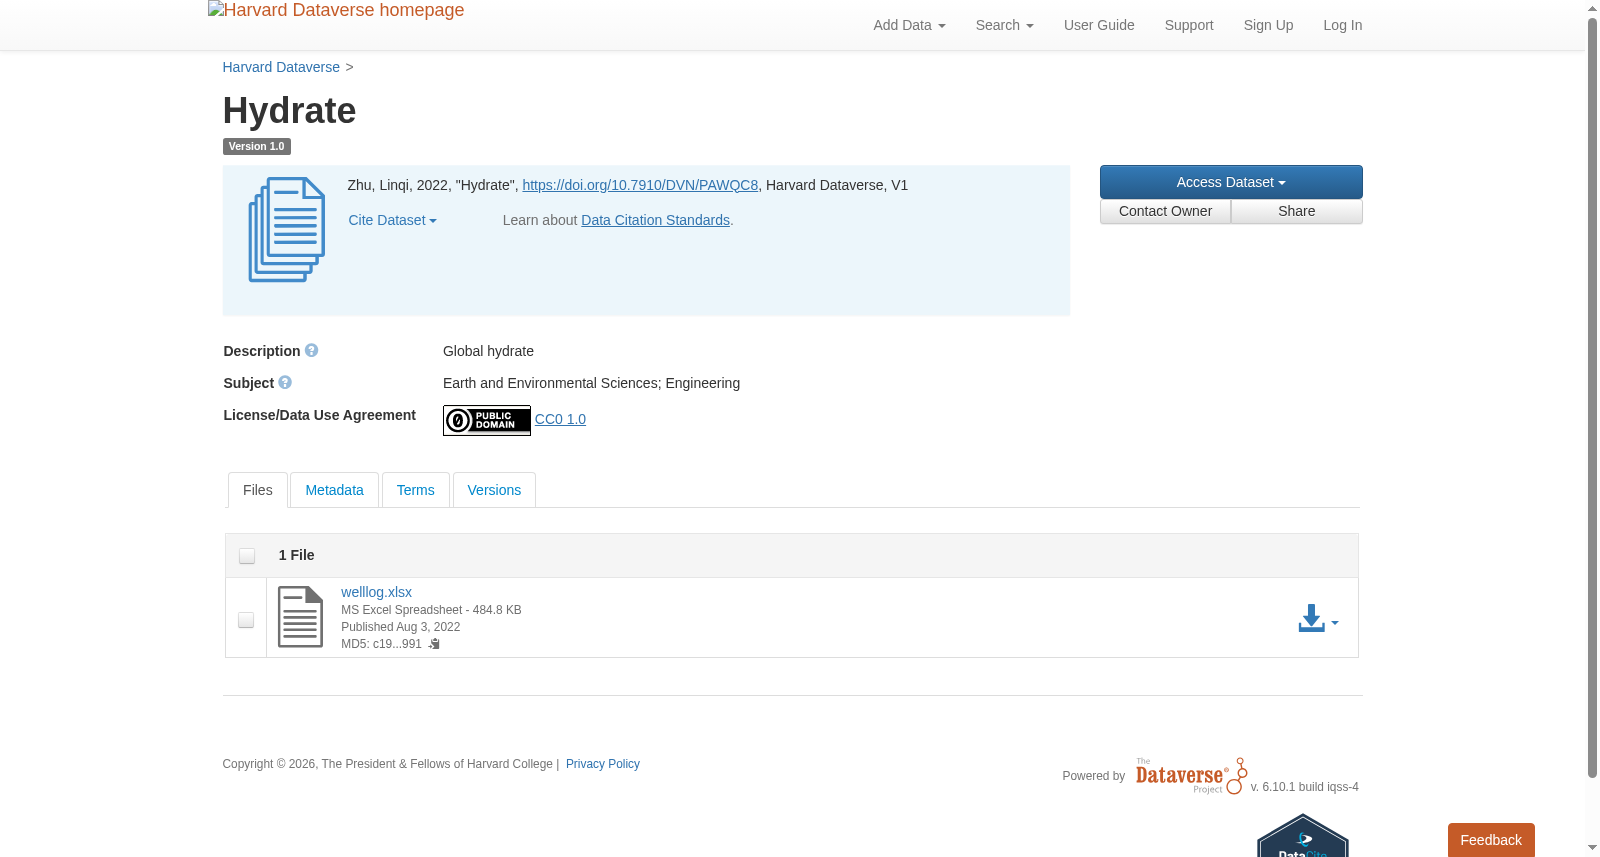Open the Privacy Policy link
Image resolution: width=1600 pixels, height=857 pixels.
point(603,764)
